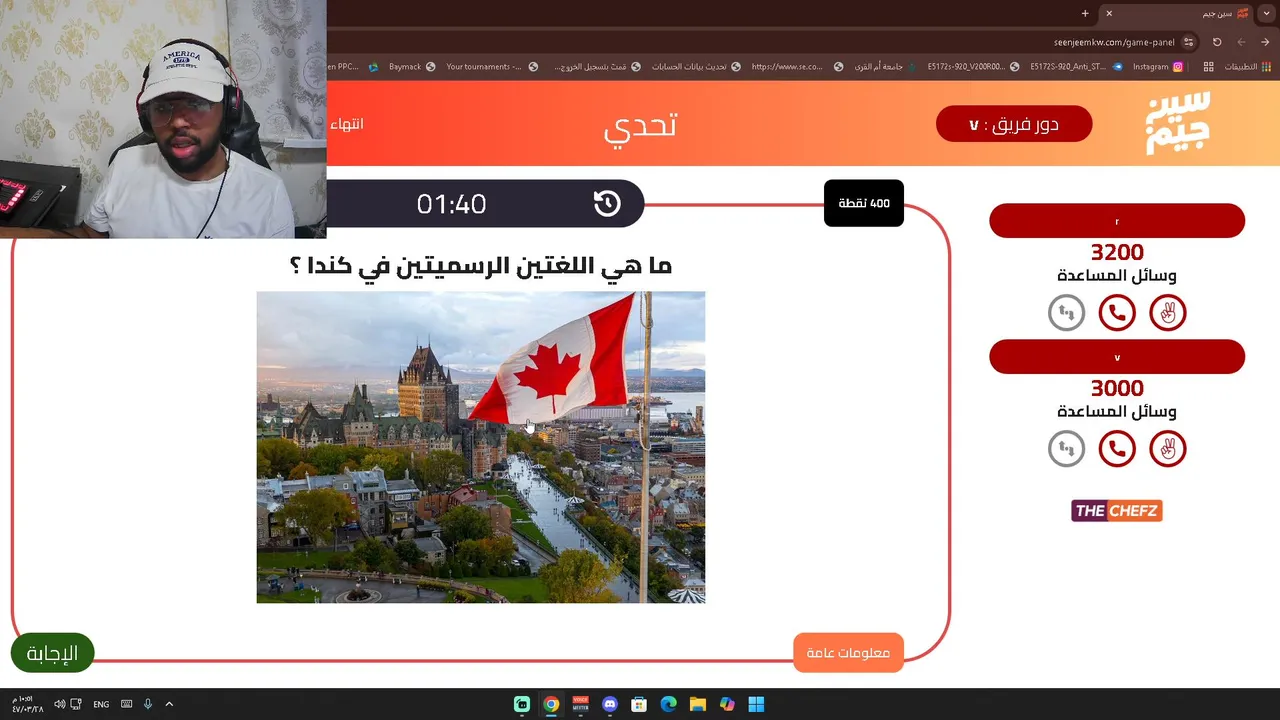Click the score 3200
The width and height of the screenshot is (1280, 720).
click(1117, 252)
